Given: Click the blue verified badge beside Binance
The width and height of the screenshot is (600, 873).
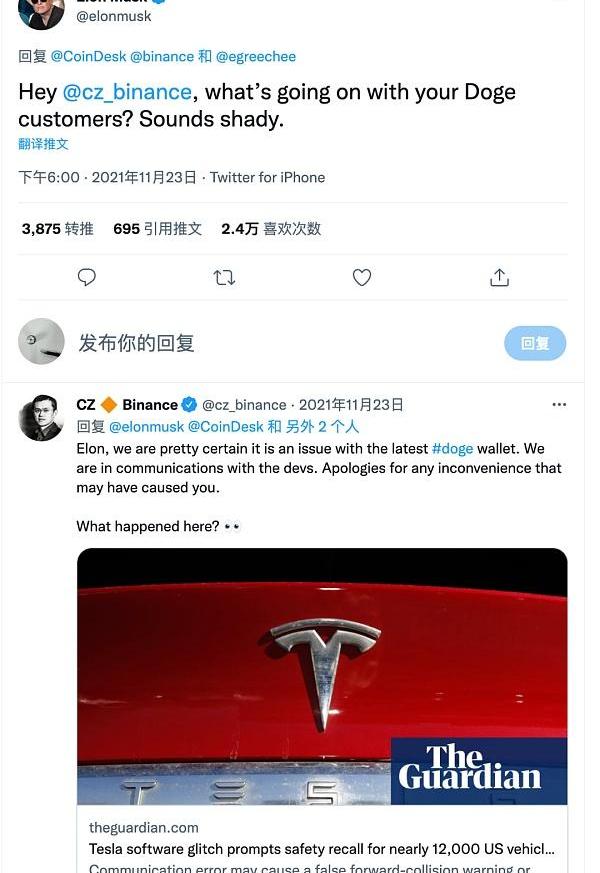Looking at the screenshot, I should [190, 405].
